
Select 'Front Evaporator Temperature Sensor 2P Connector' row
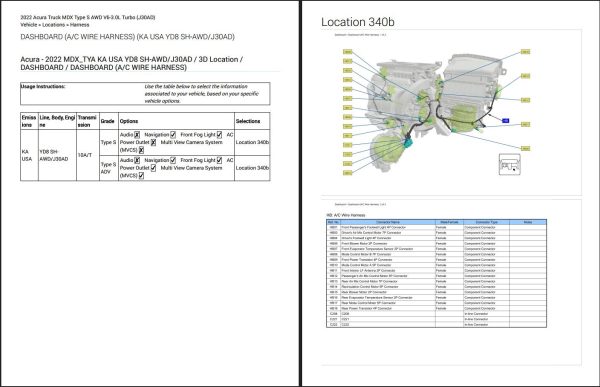436,249
